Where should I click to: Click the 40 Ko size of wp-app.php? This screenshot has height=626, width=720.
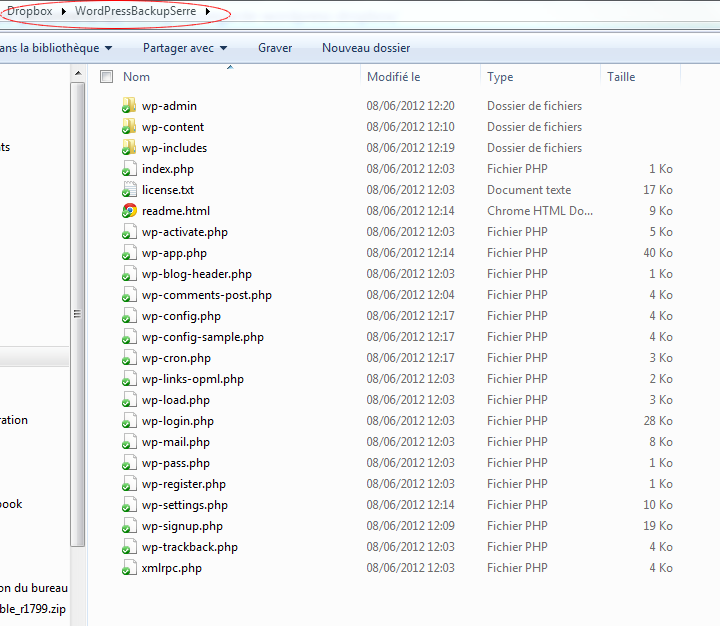pyautogui.click(x=658, y=253)
